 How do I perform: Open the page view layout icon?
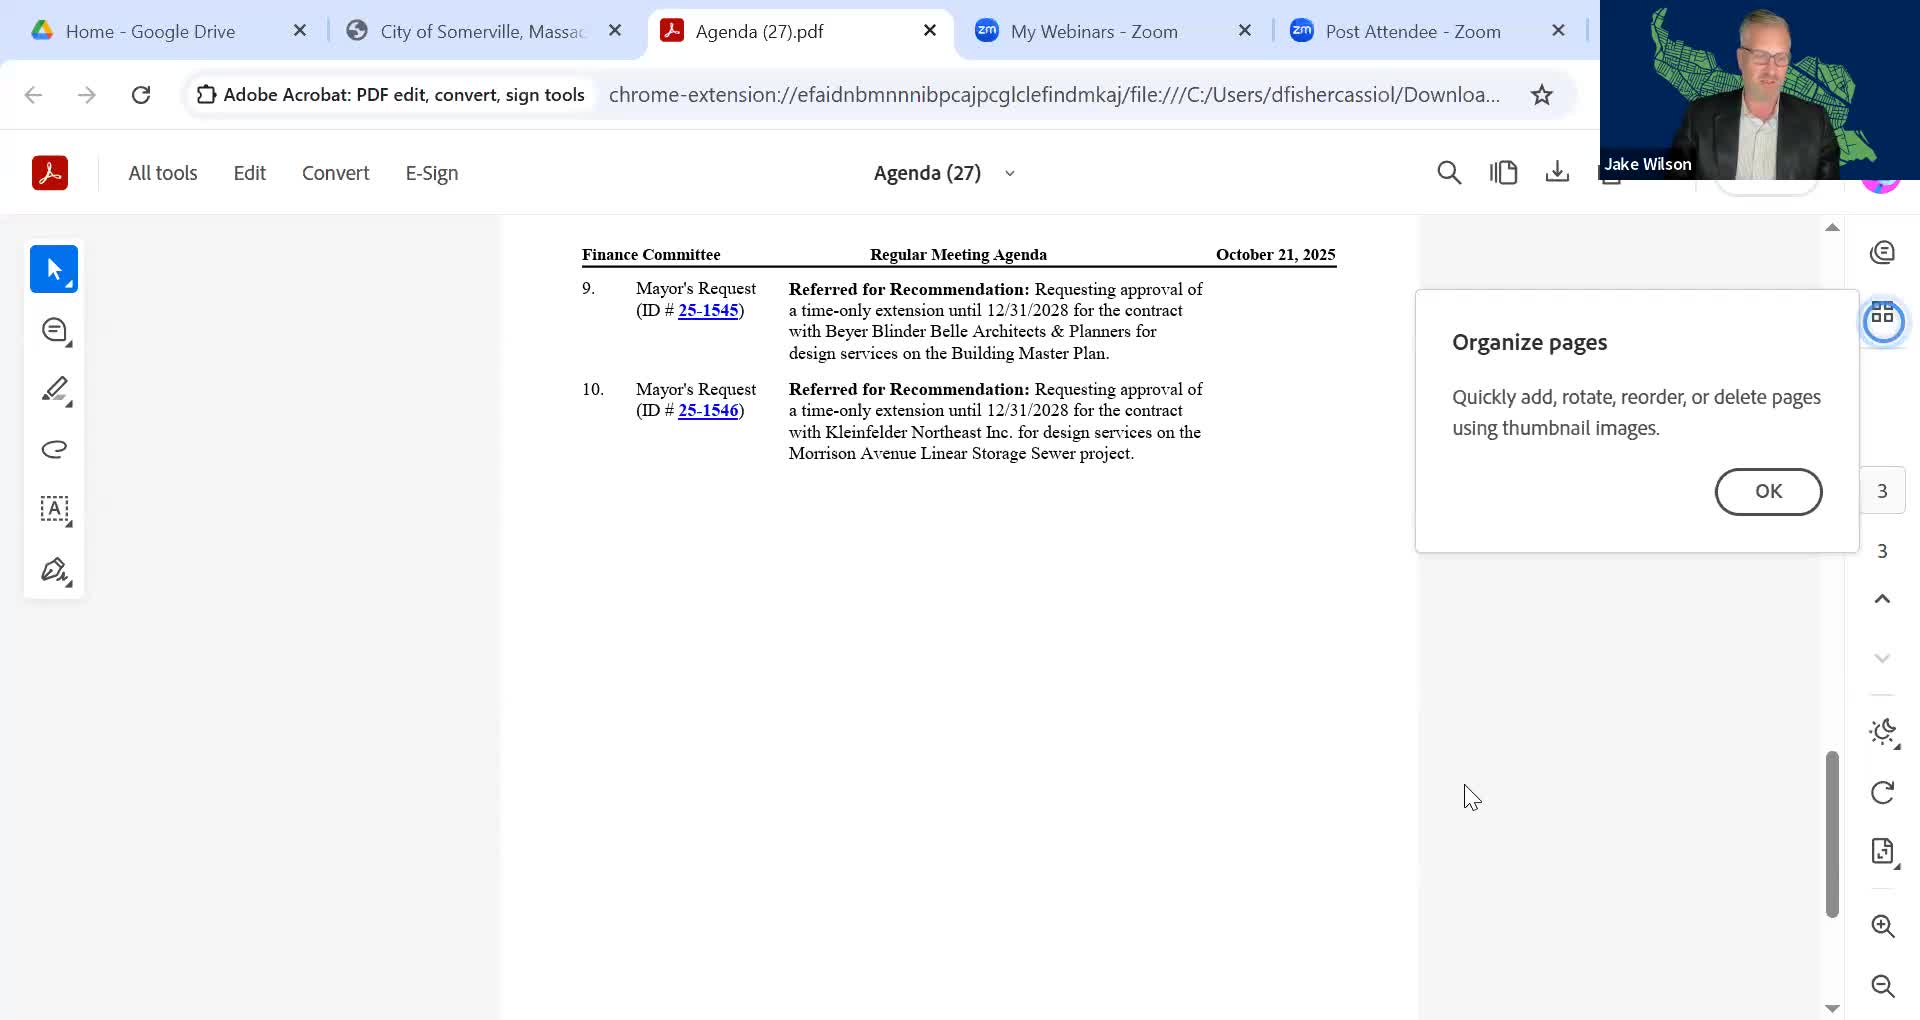1503,173
